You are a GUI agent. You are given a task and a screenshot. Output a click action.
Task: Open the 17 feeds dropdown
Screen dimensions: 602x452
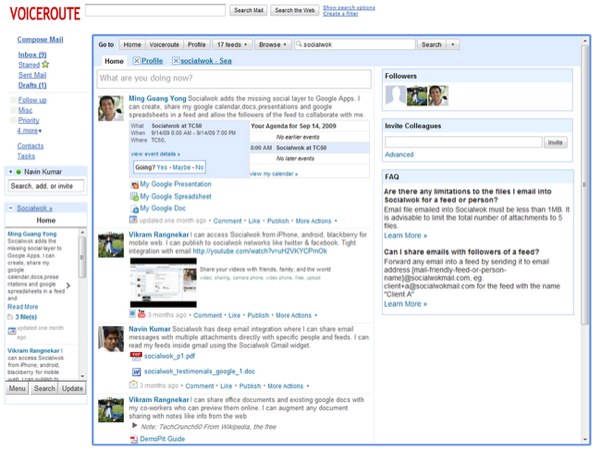point(232,45)
